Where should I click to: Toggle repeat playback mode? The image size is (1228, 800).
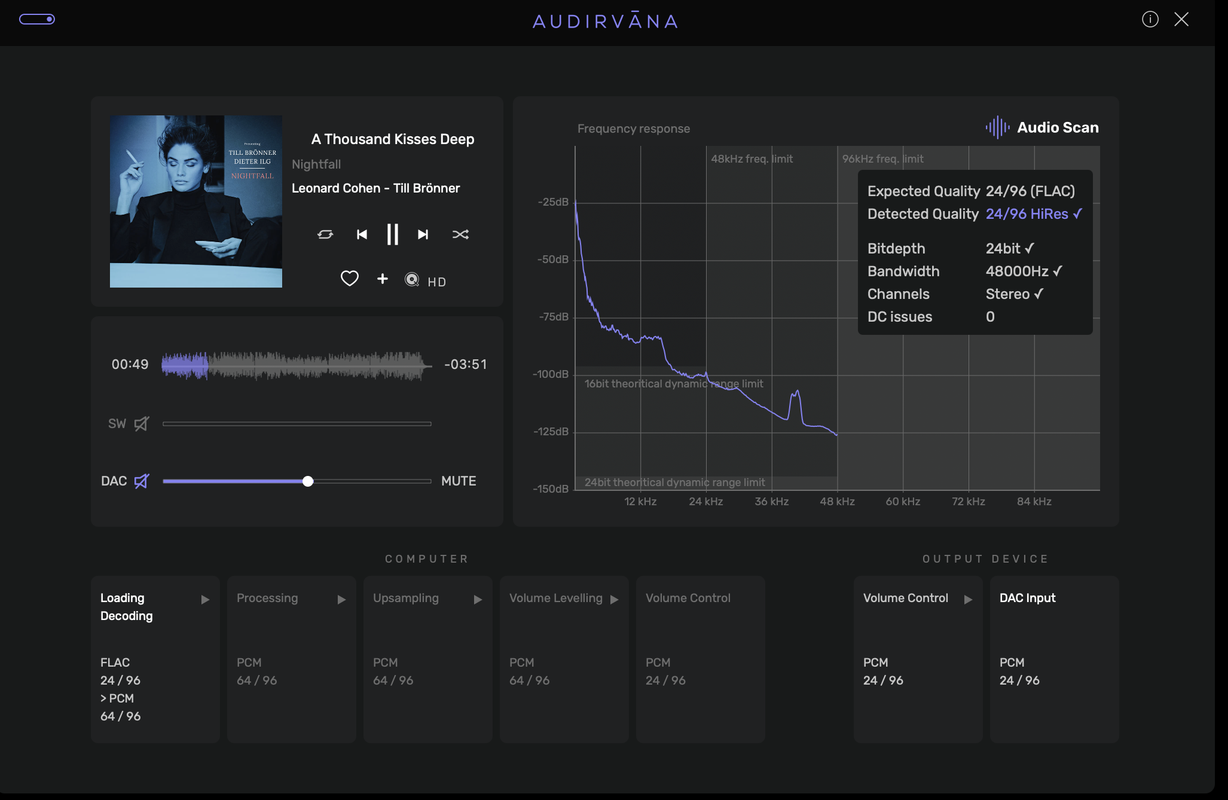click(325, 234)
